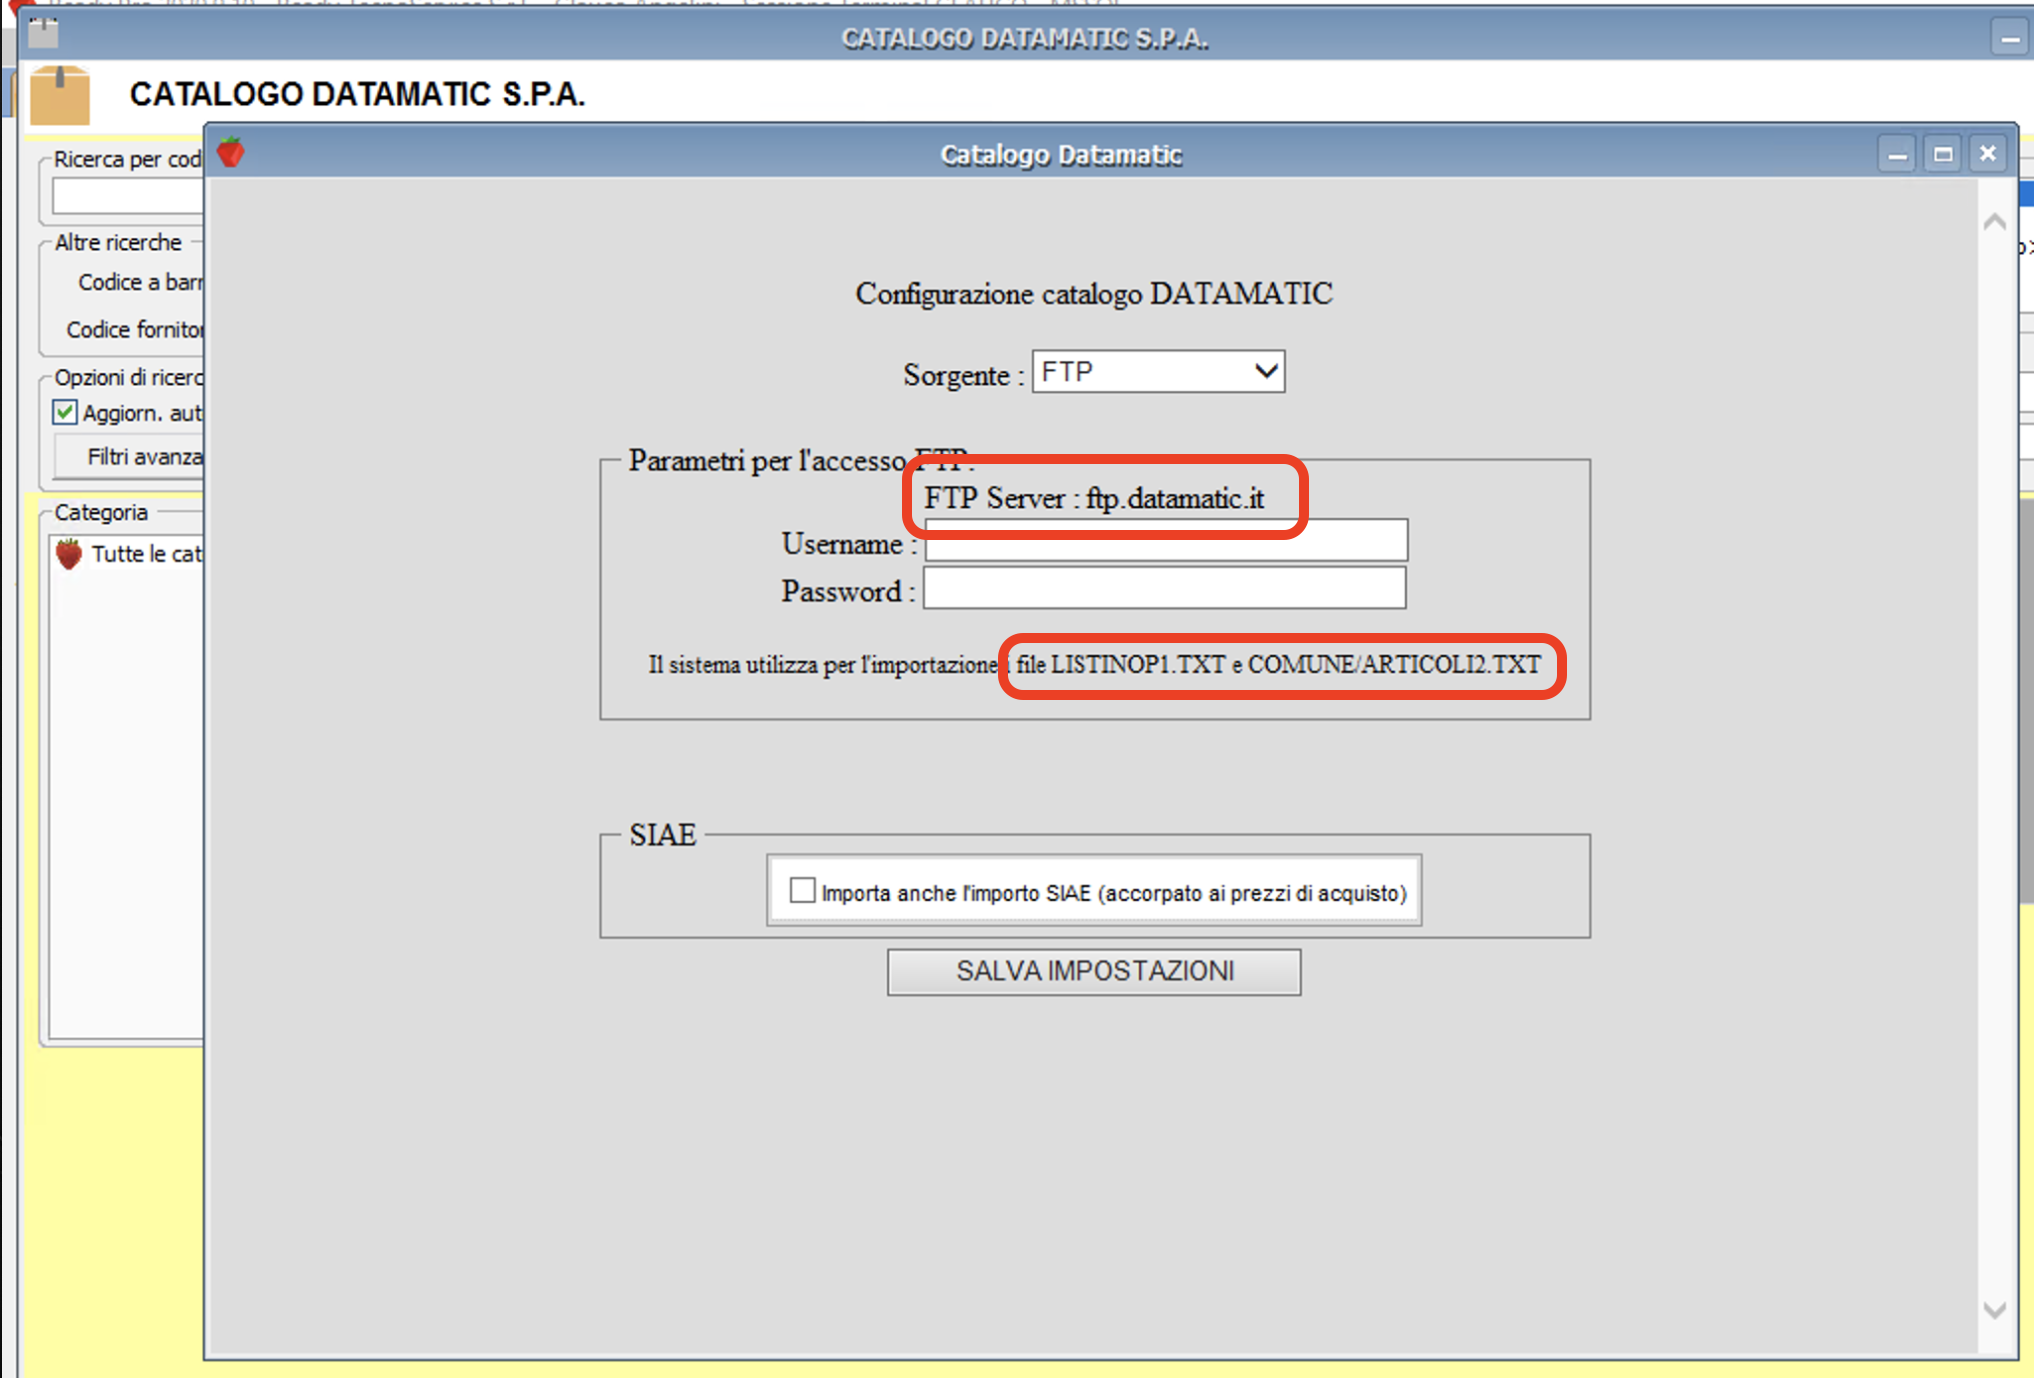Open the Sorgente FTP dropdown
Screen dimensions: 2034x1378
(1158, 372)
